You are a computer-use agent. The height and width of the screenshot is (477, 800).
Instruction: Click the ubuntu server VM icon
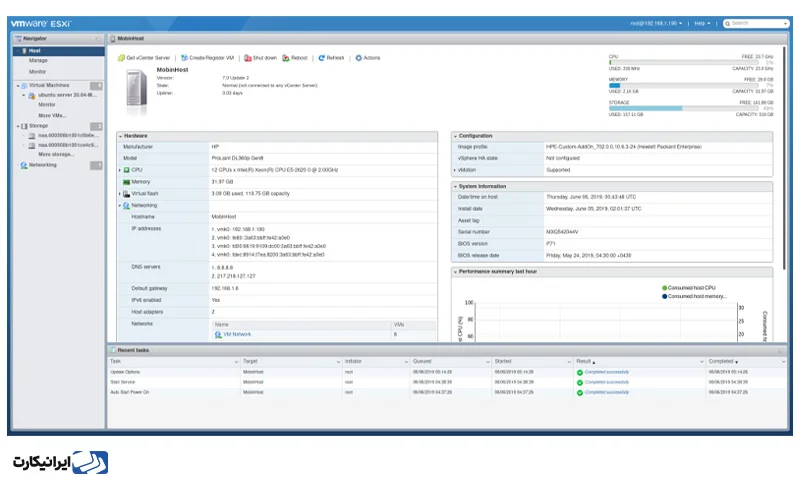[32, 95]
